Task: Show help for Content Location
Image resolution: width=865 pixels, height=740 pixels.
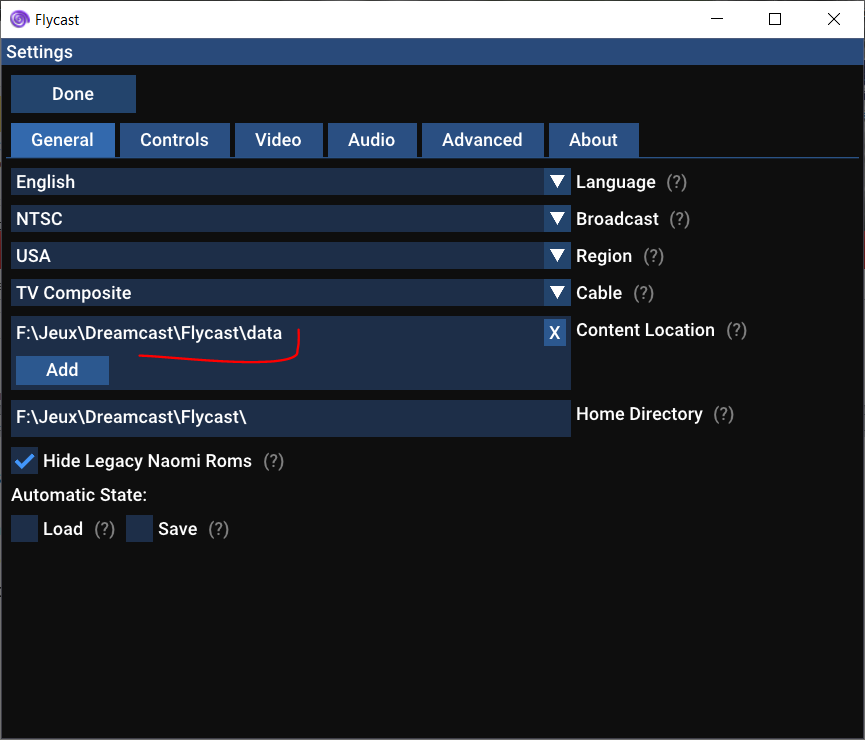Action: click(736, 330)
